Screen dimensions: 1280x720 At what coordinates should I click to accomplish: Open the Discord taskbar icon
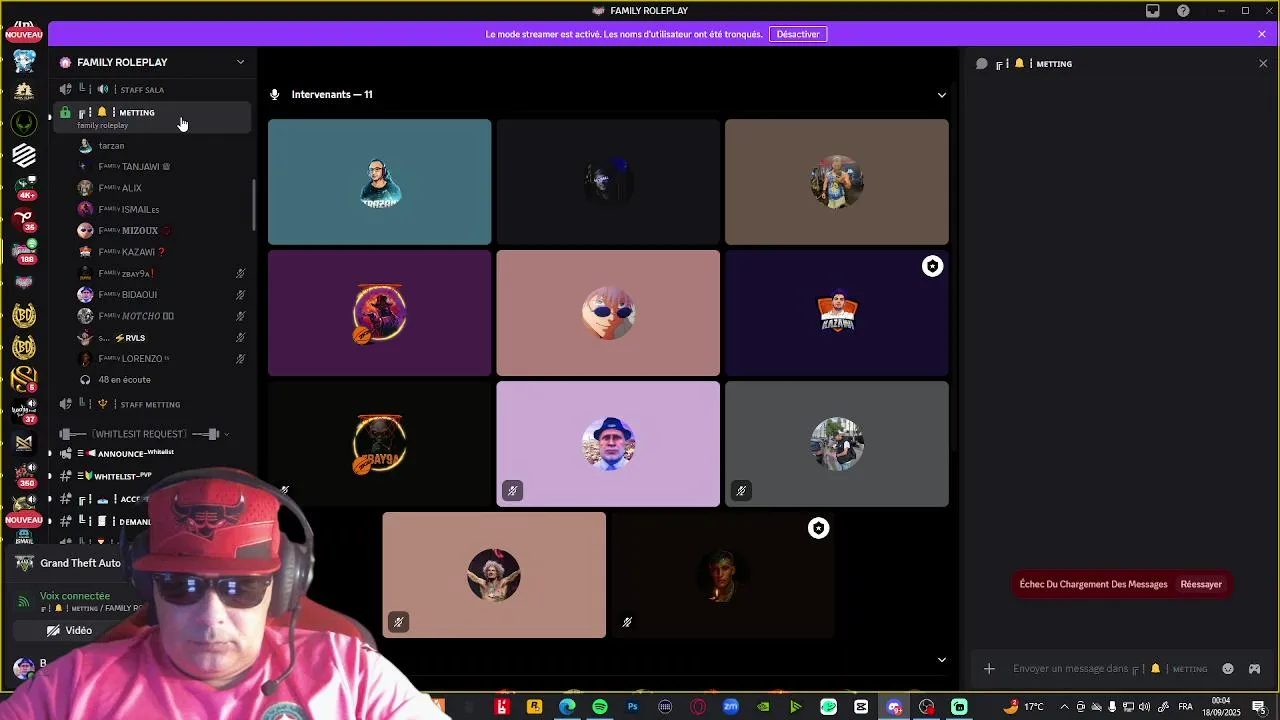coord(894,707)
